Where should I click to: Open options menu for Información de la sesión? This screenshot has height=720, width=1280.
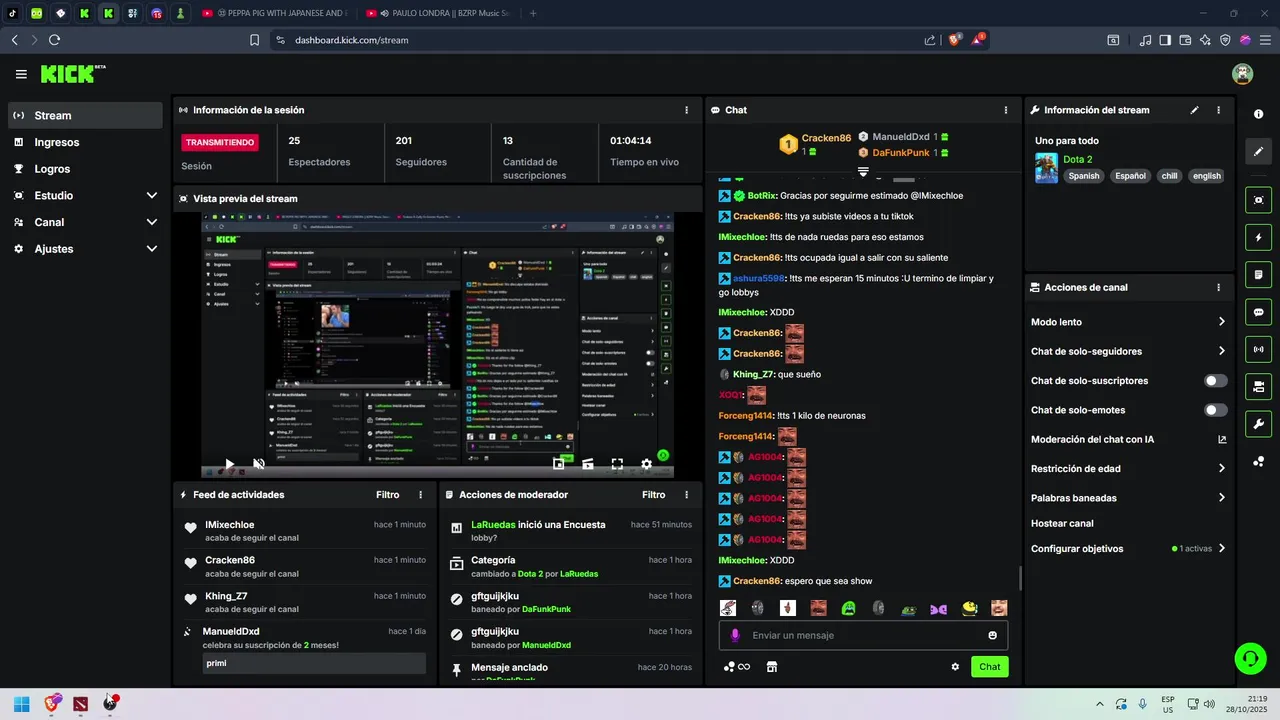click(686, 110)
